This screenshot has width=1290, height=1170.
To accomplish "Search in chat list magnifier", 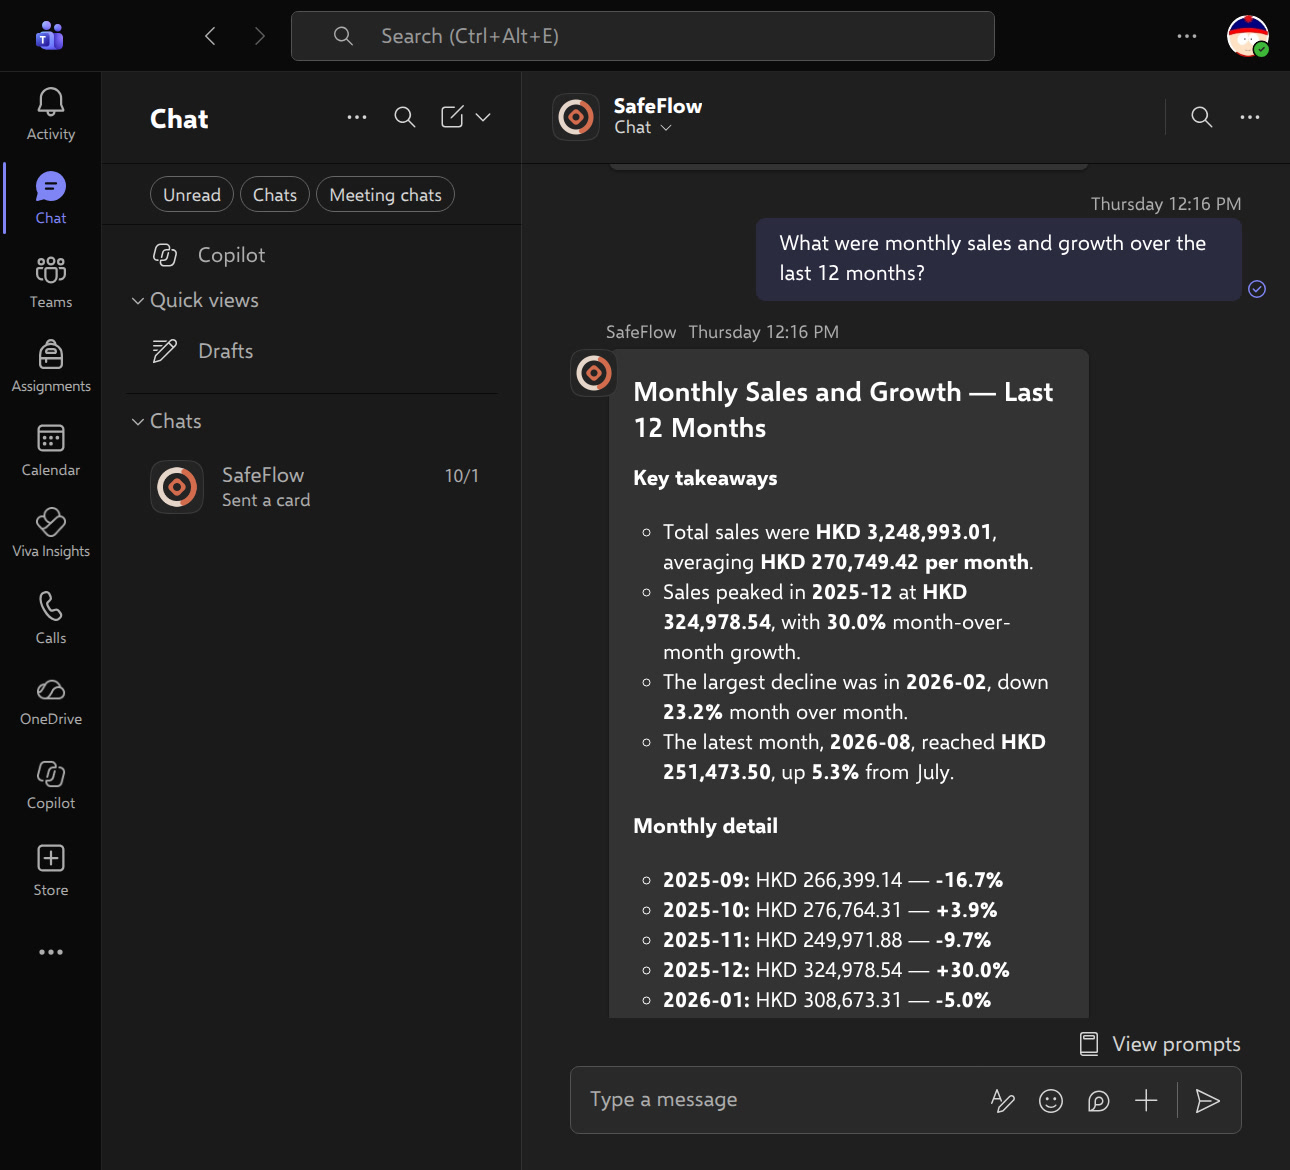I will tap(405, 117).
